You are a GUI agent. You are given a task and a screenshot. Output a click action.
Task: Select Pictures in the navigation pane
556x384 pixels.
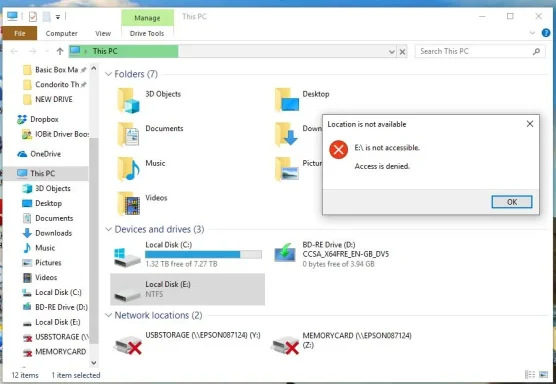pos(42,263)
